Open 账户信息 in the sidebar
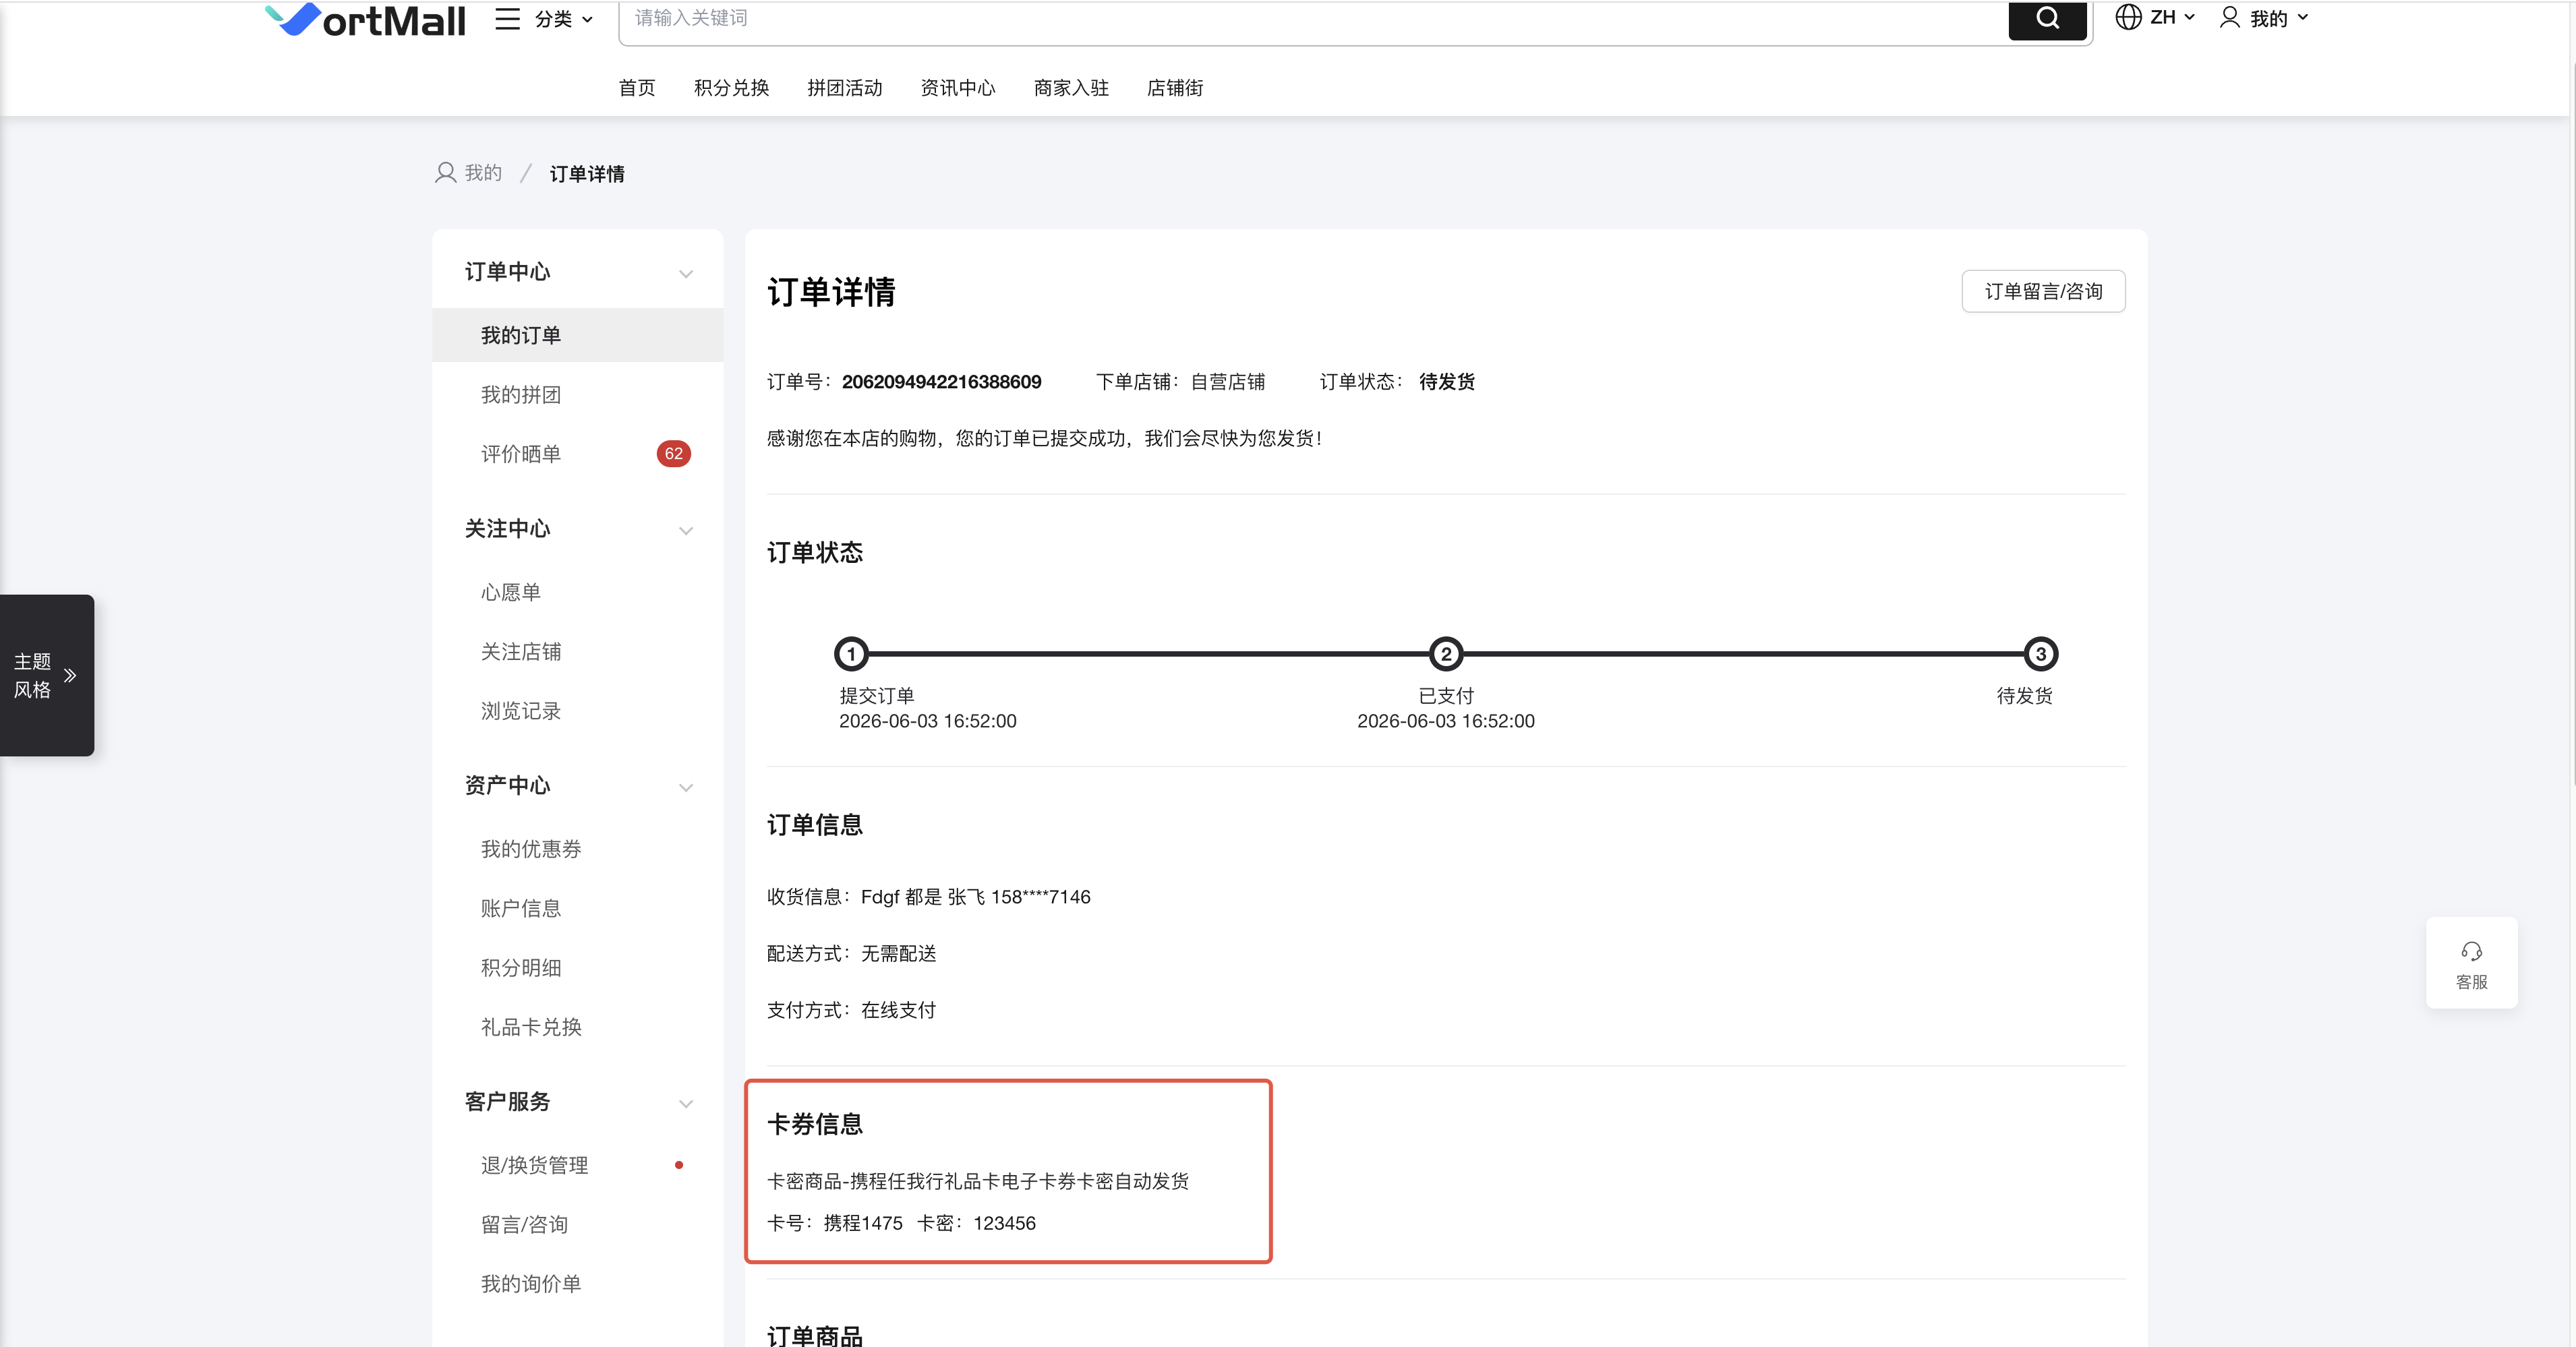 point(521,908)
